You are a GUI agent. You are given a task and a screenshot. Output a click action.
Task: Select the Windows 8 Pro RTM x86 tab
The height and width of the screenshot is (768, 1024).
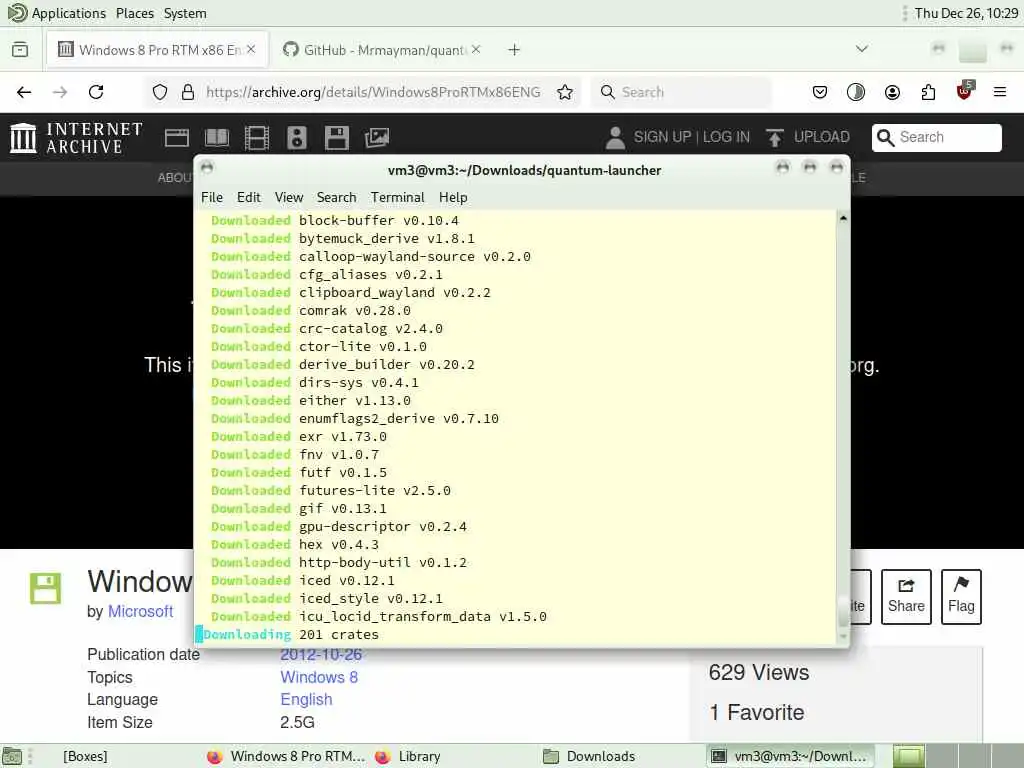click(x=157, y=50)
